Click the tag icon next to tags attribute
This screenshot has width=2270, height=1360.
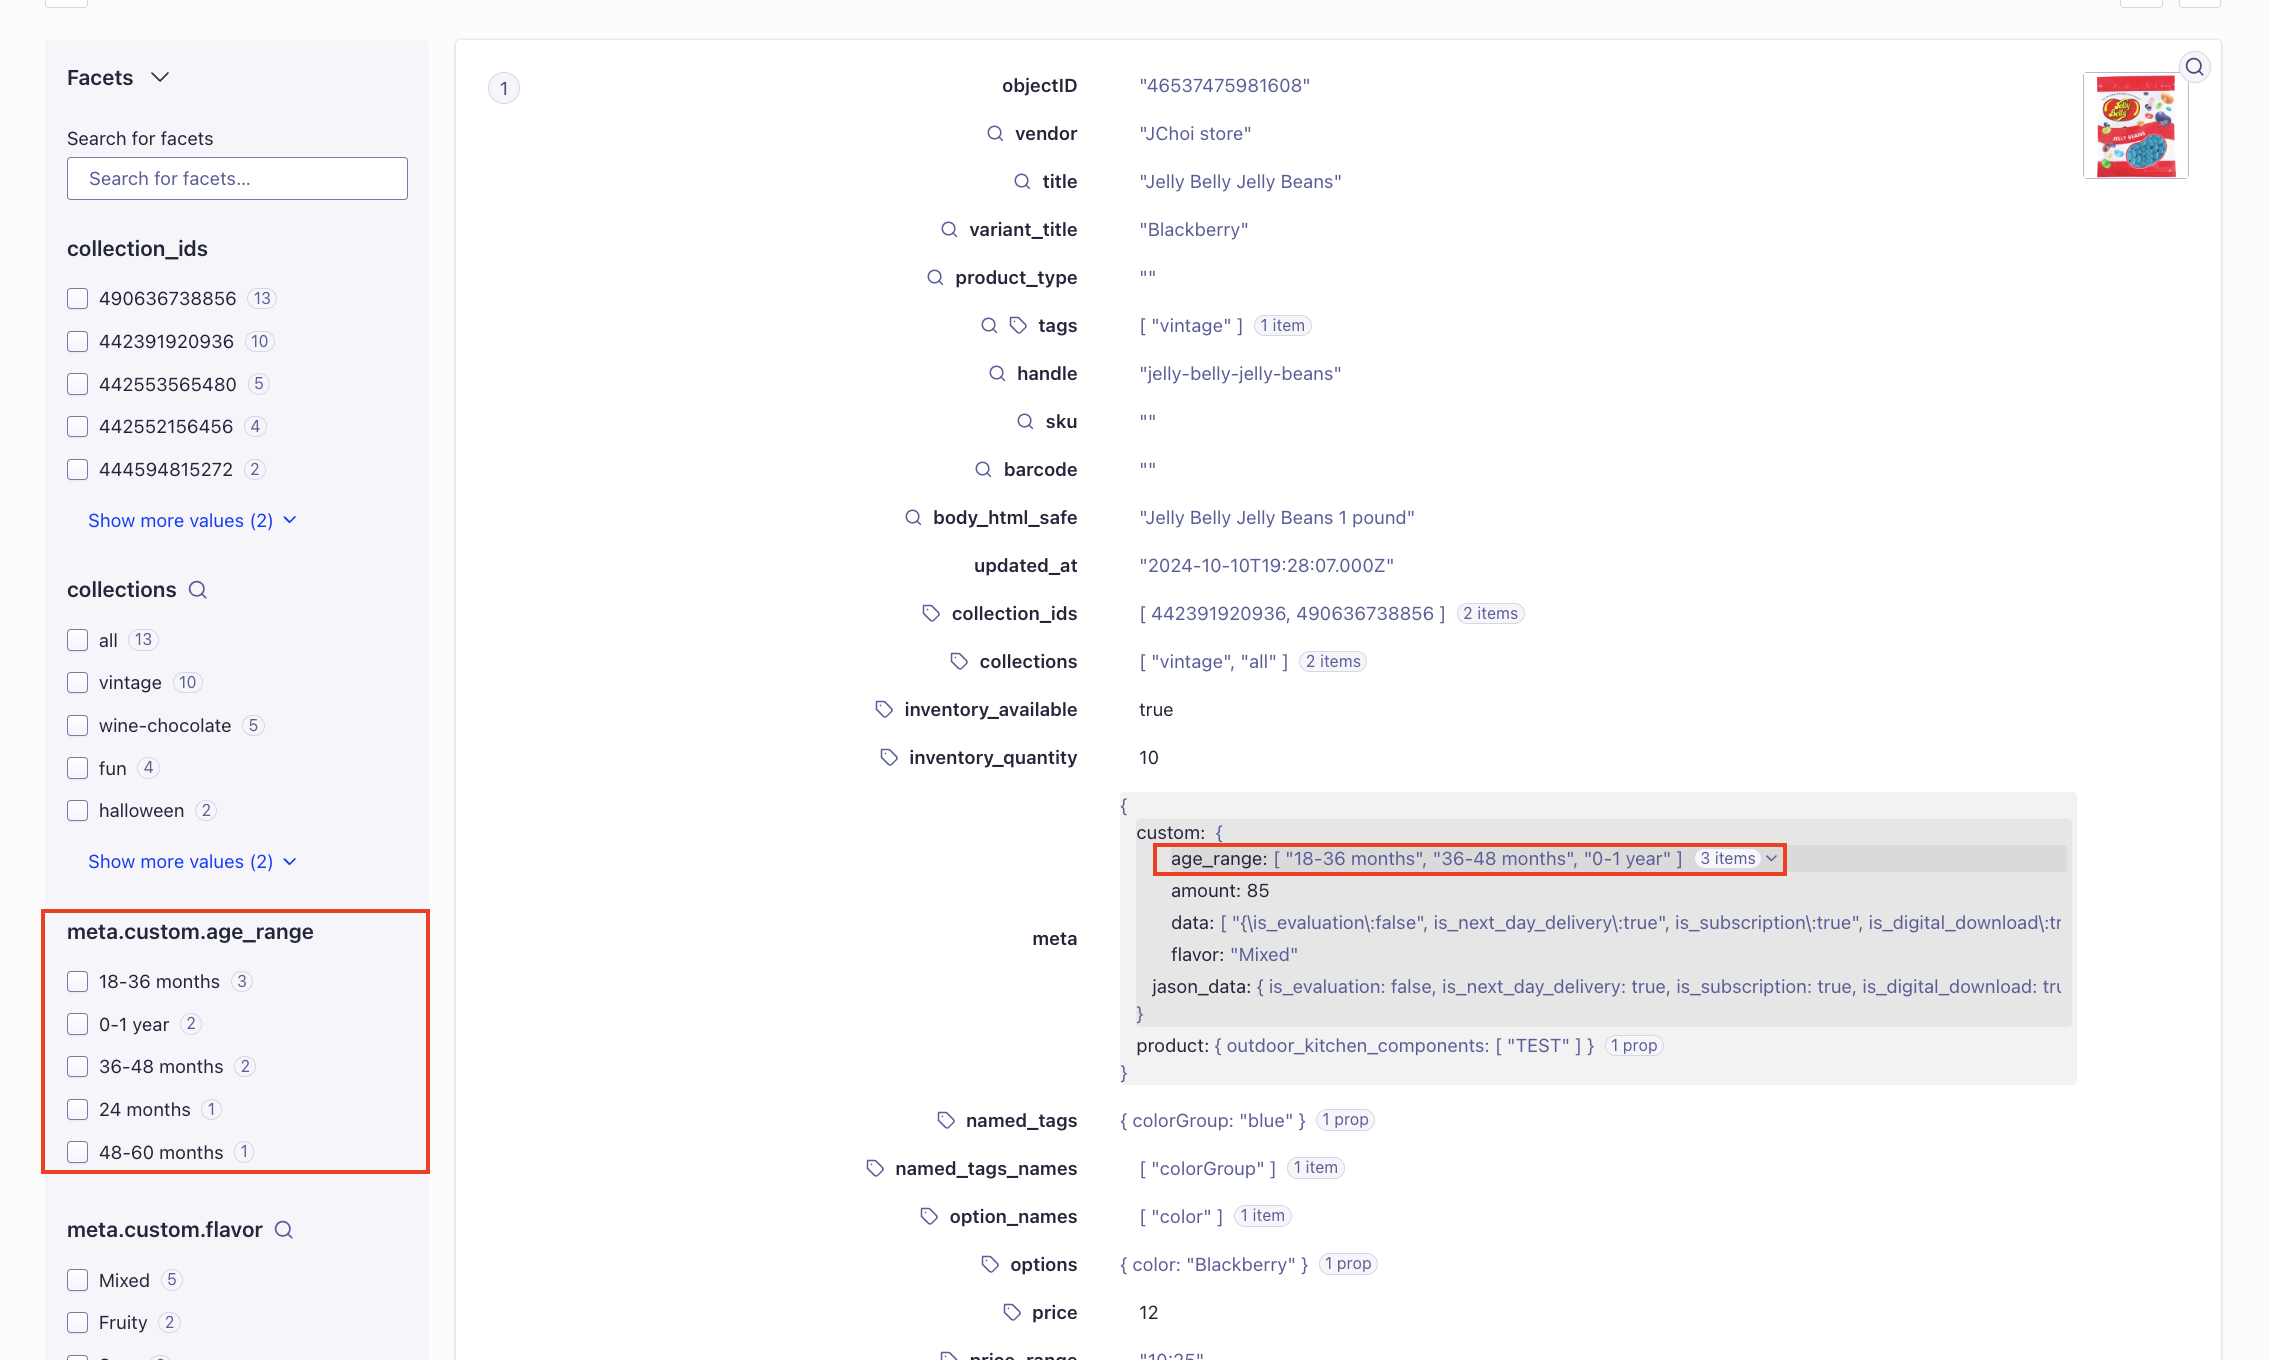pos(1018,325)
